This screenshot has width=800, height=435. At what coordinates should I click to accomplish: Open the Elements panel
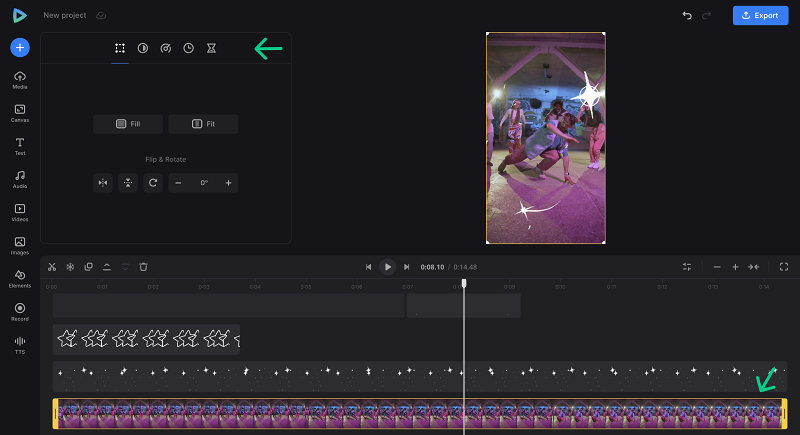(x=20, y=279)
